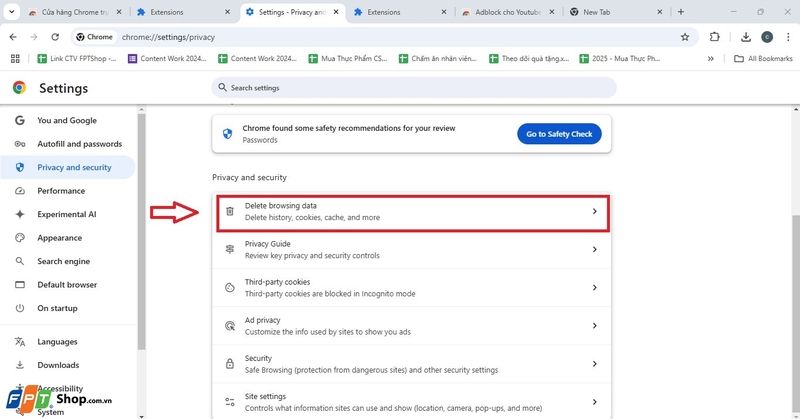Open Autofill and passwords settings

pos(68,144)
